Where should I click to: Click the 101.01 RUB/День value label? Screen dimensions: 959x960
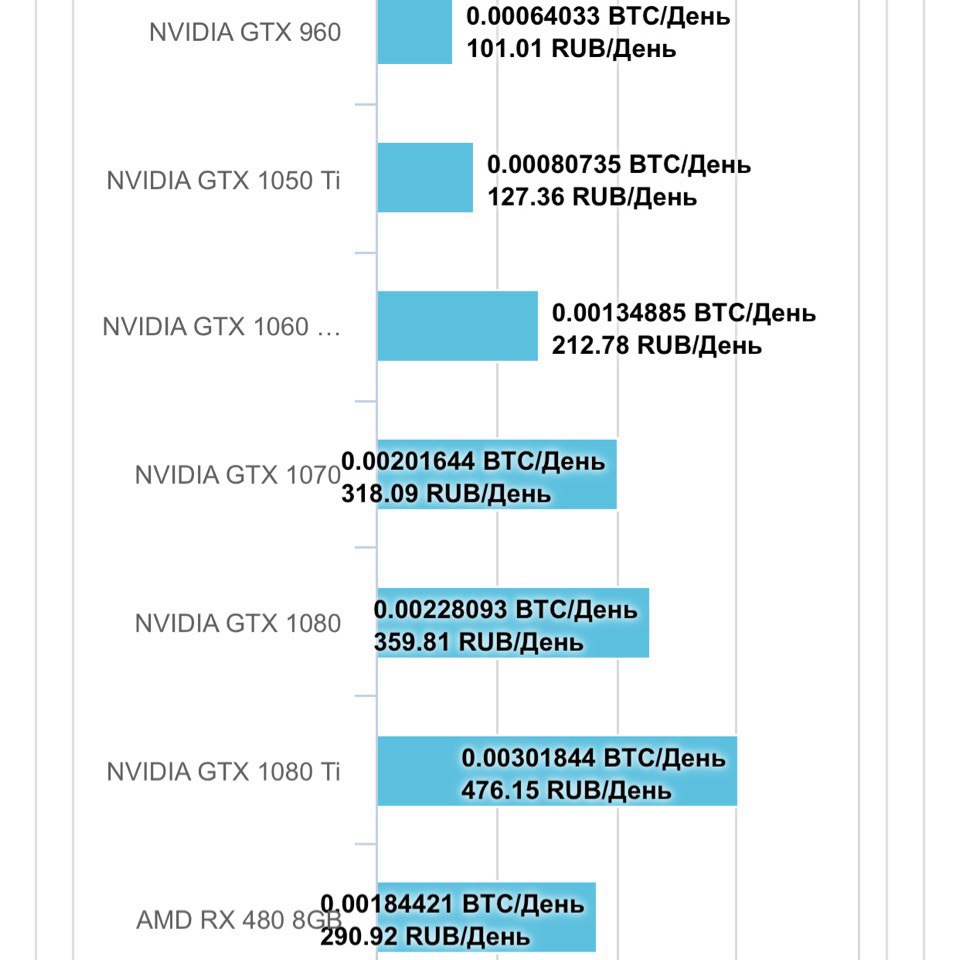571,48
